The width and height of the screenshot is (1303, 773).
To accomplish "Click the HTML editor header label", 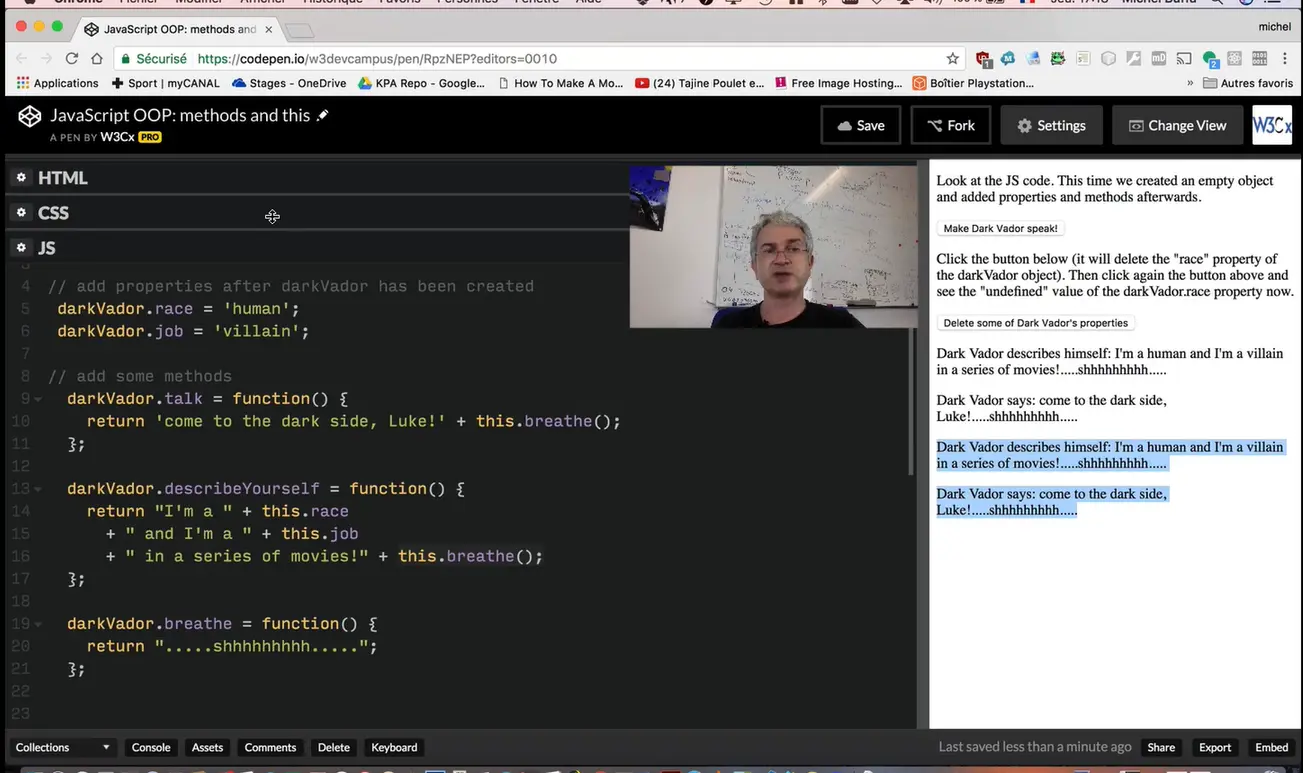I will coord(63,178).
